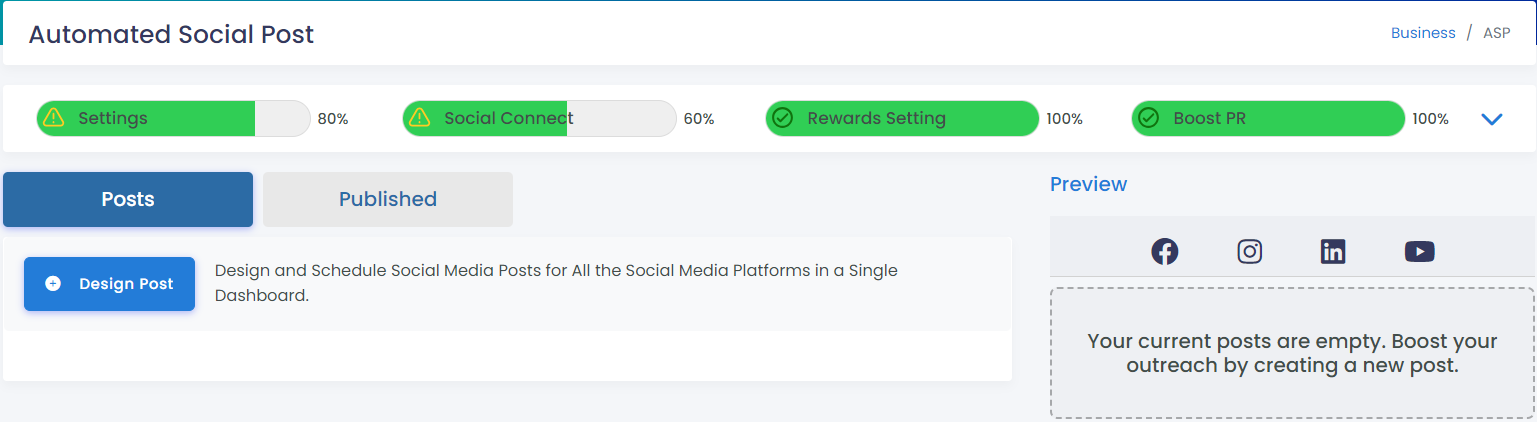This screenshot has width=1537, height=422.
Task: Click the Design Post button
Action: click(x=109, y=284)
